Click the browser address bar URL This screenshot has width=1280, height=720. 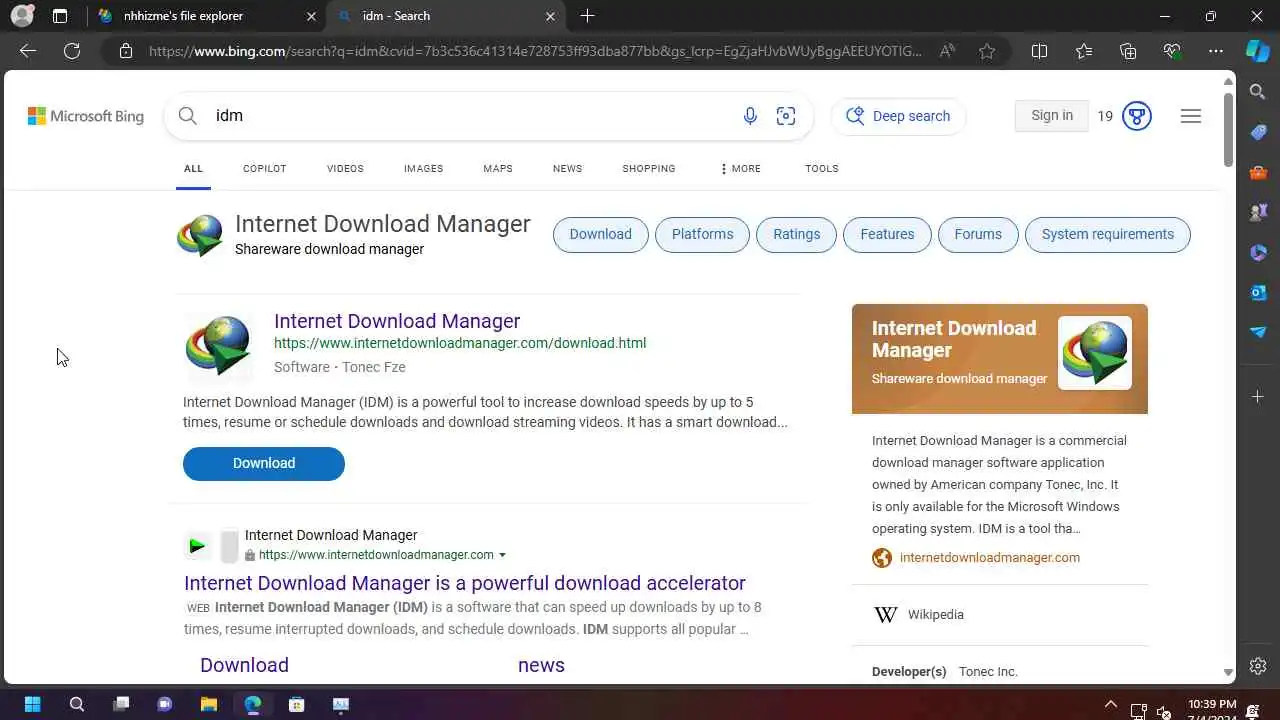[535, 51]
